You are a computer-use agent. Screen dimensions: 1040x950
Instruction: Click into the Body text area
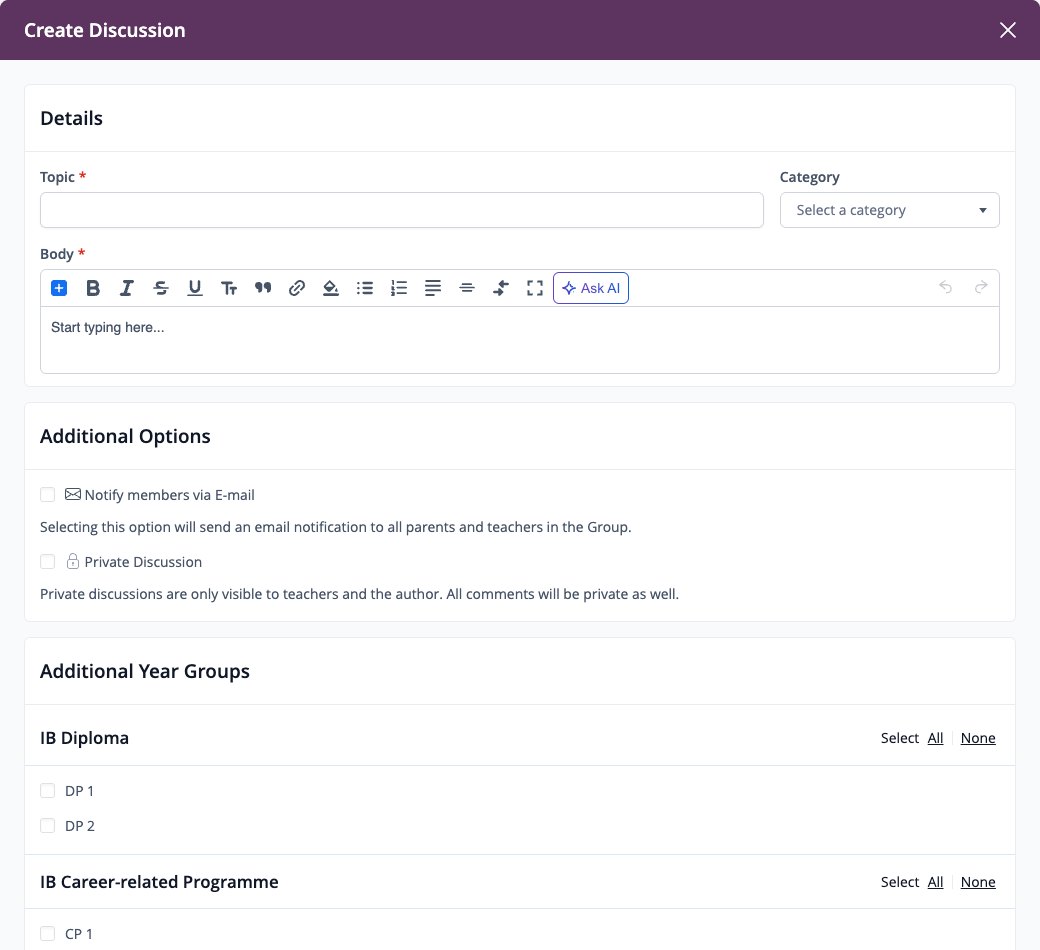520,340
